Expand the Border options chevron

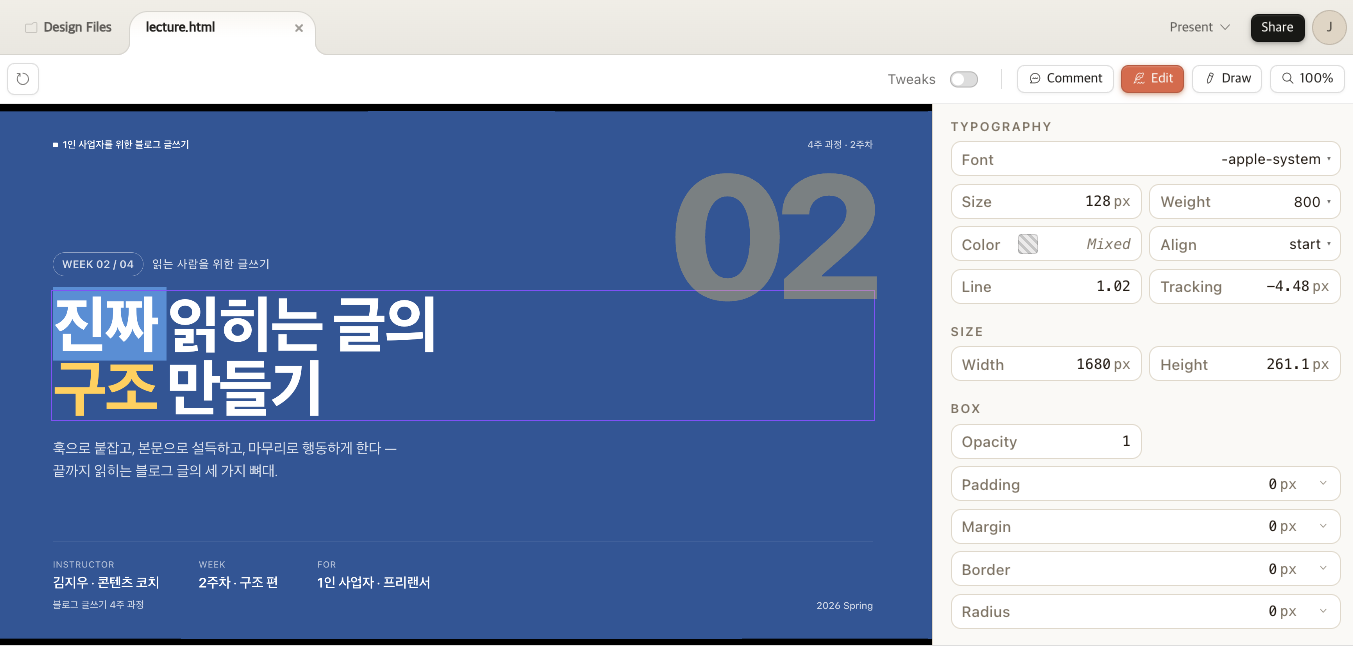pos(1323,569)
